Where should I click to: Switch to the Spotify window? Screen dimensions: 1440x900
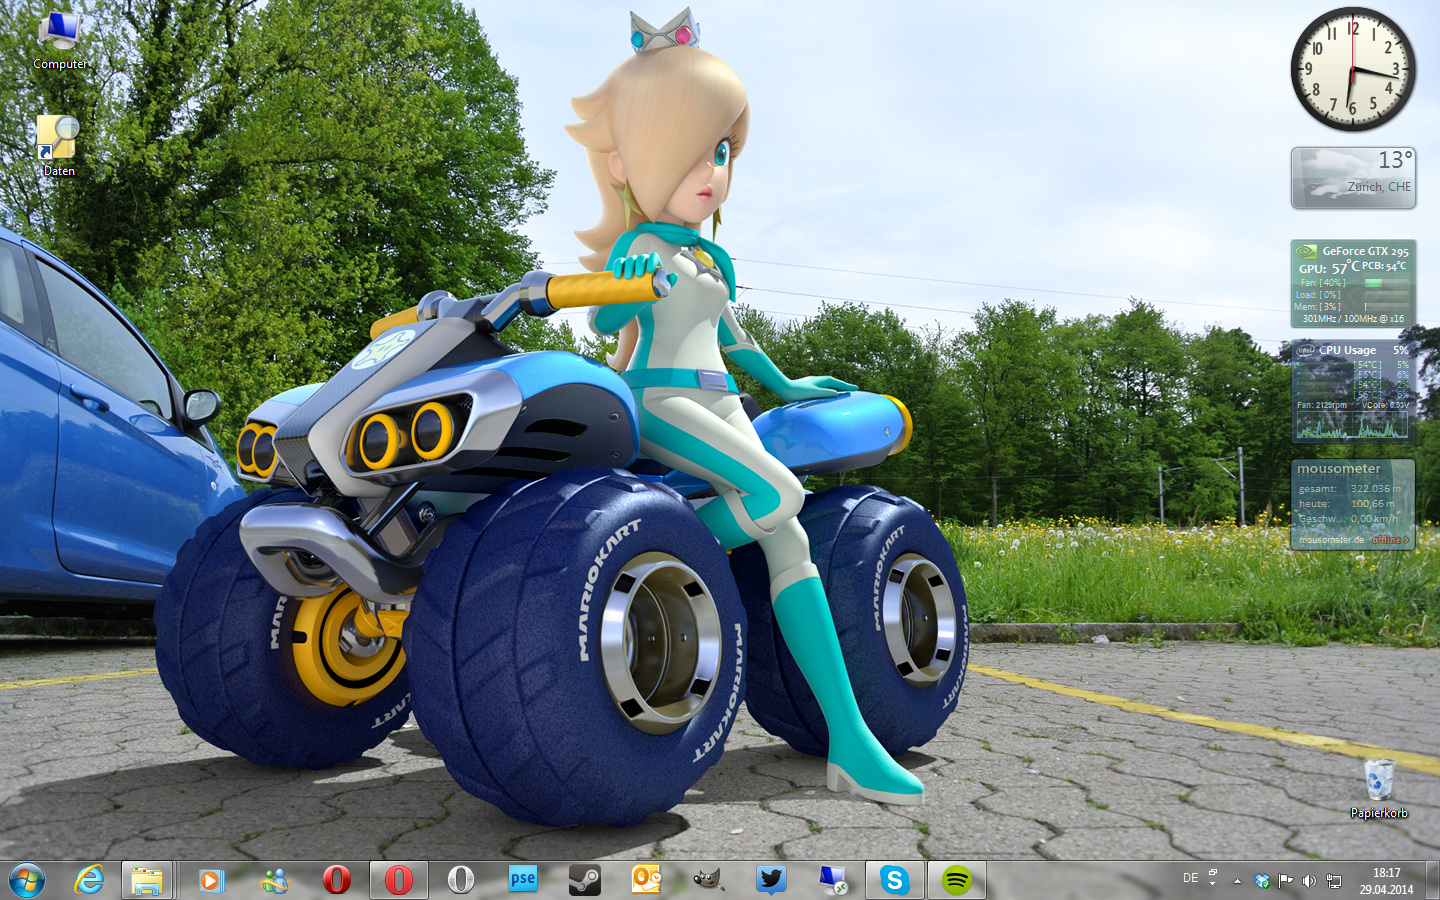point(957,880)
